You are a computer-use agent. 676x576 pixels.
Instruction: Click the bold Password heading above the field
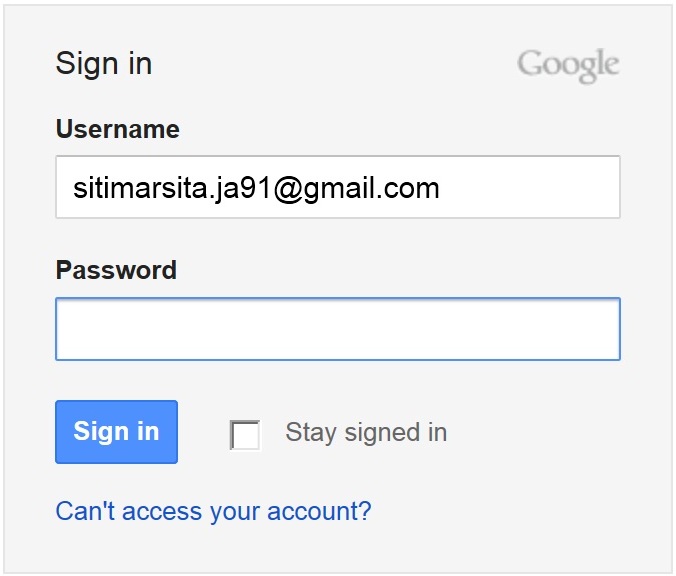(116, 270)
